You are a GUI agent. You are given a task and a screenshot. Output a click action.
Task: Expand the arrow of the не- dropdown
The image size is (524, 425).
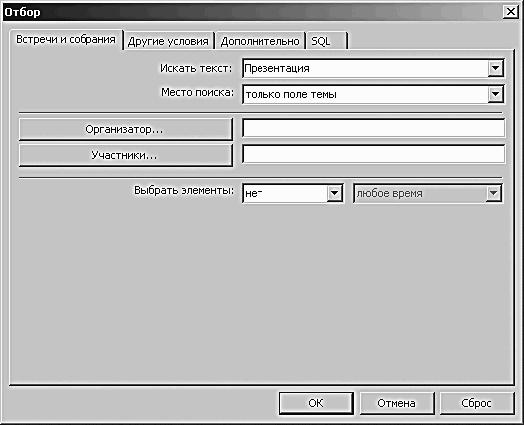coord(334,193)
